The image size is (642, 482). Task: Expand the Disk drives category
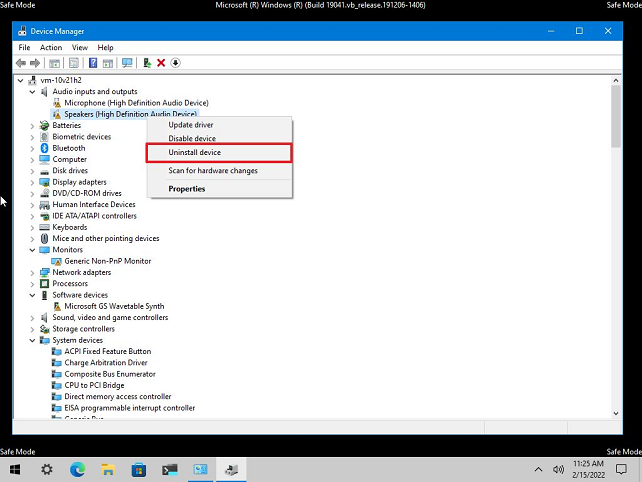tap(32, 171)
